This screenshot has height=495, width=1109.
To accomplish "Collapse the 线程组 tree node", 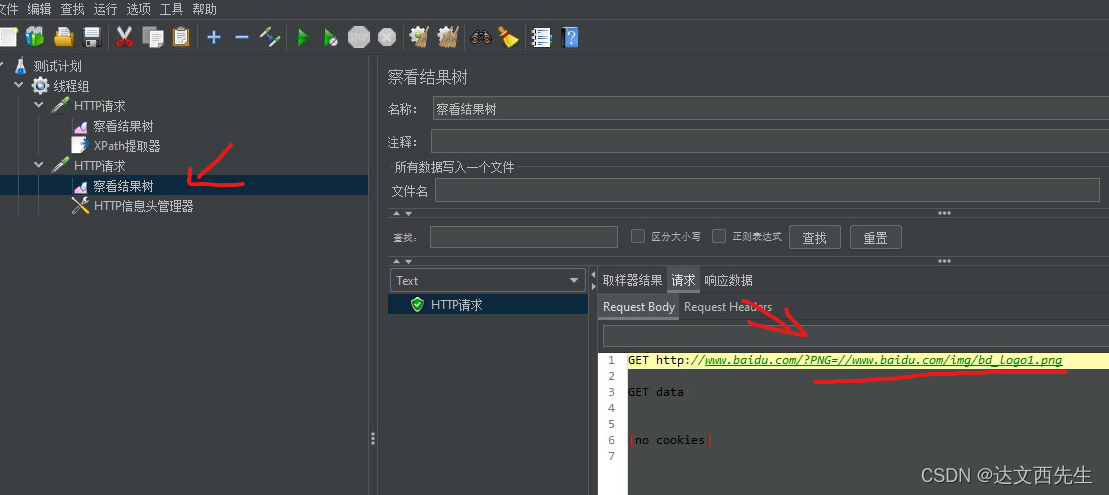I will pos(19,86).
